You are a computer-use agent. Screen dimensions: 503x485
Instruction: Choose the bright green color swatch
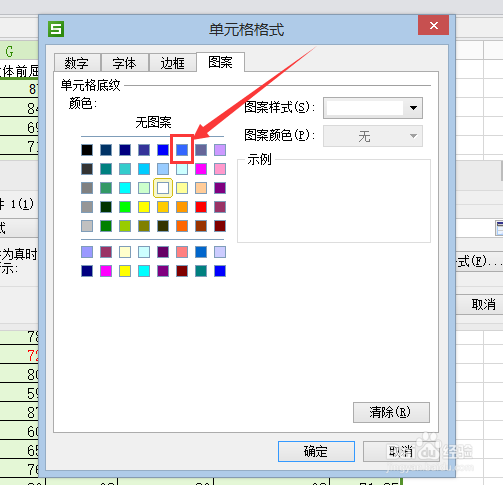[x=125, y=207]
